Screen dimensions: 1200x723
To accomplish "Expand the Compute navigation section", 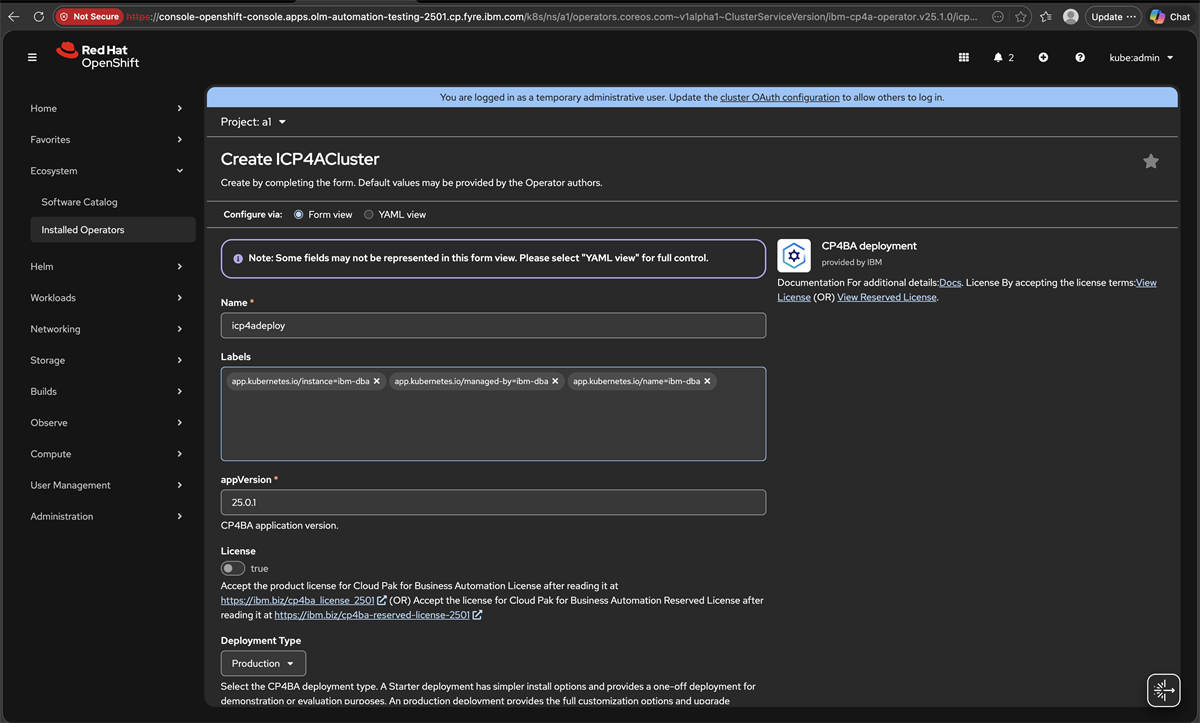I will 106,454.
